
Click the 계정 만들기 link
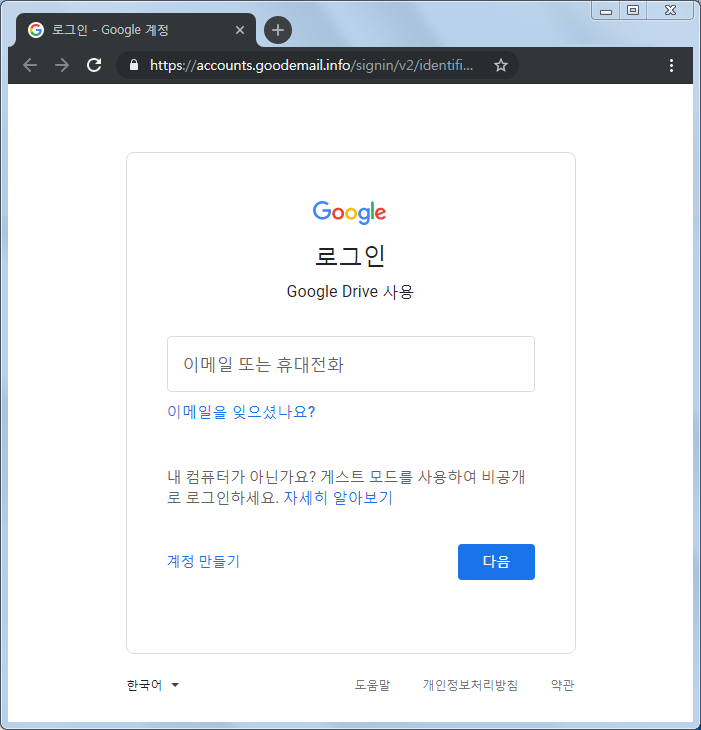click(x=203, y=561)
